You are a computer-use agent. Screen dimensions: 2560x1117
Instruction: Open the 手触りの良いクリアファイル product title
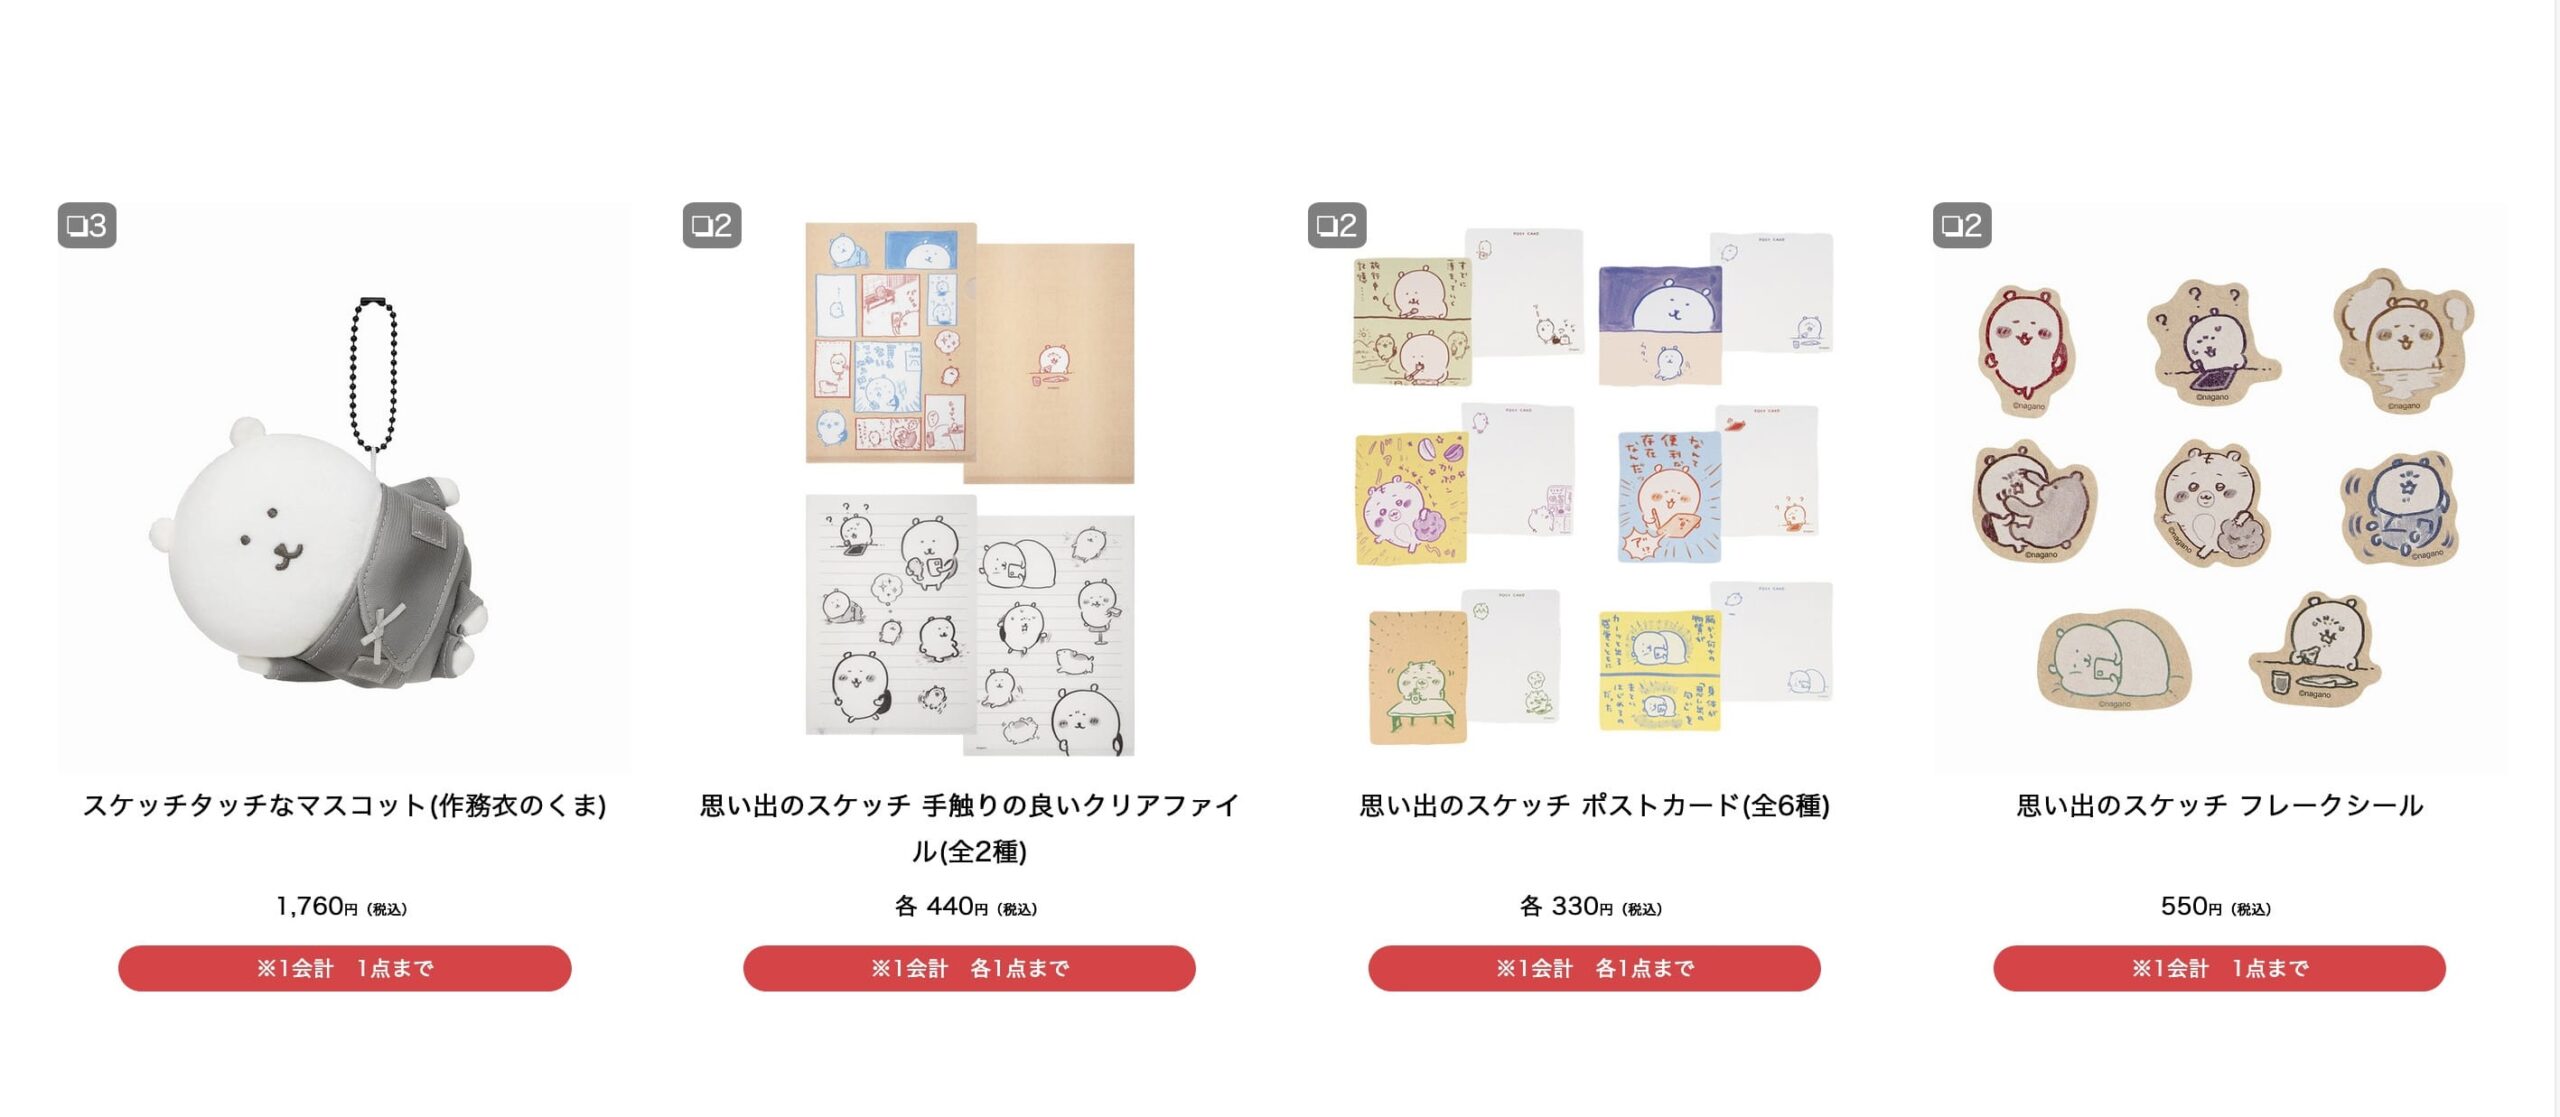tap(969, 828)
